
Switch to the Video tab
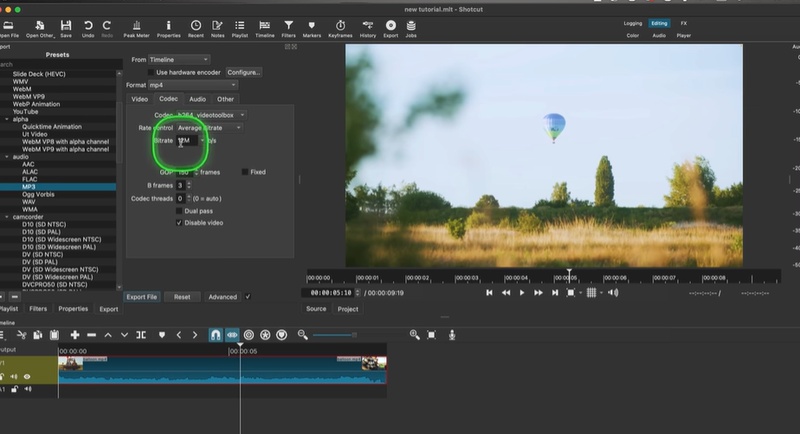tap(139, 99)
